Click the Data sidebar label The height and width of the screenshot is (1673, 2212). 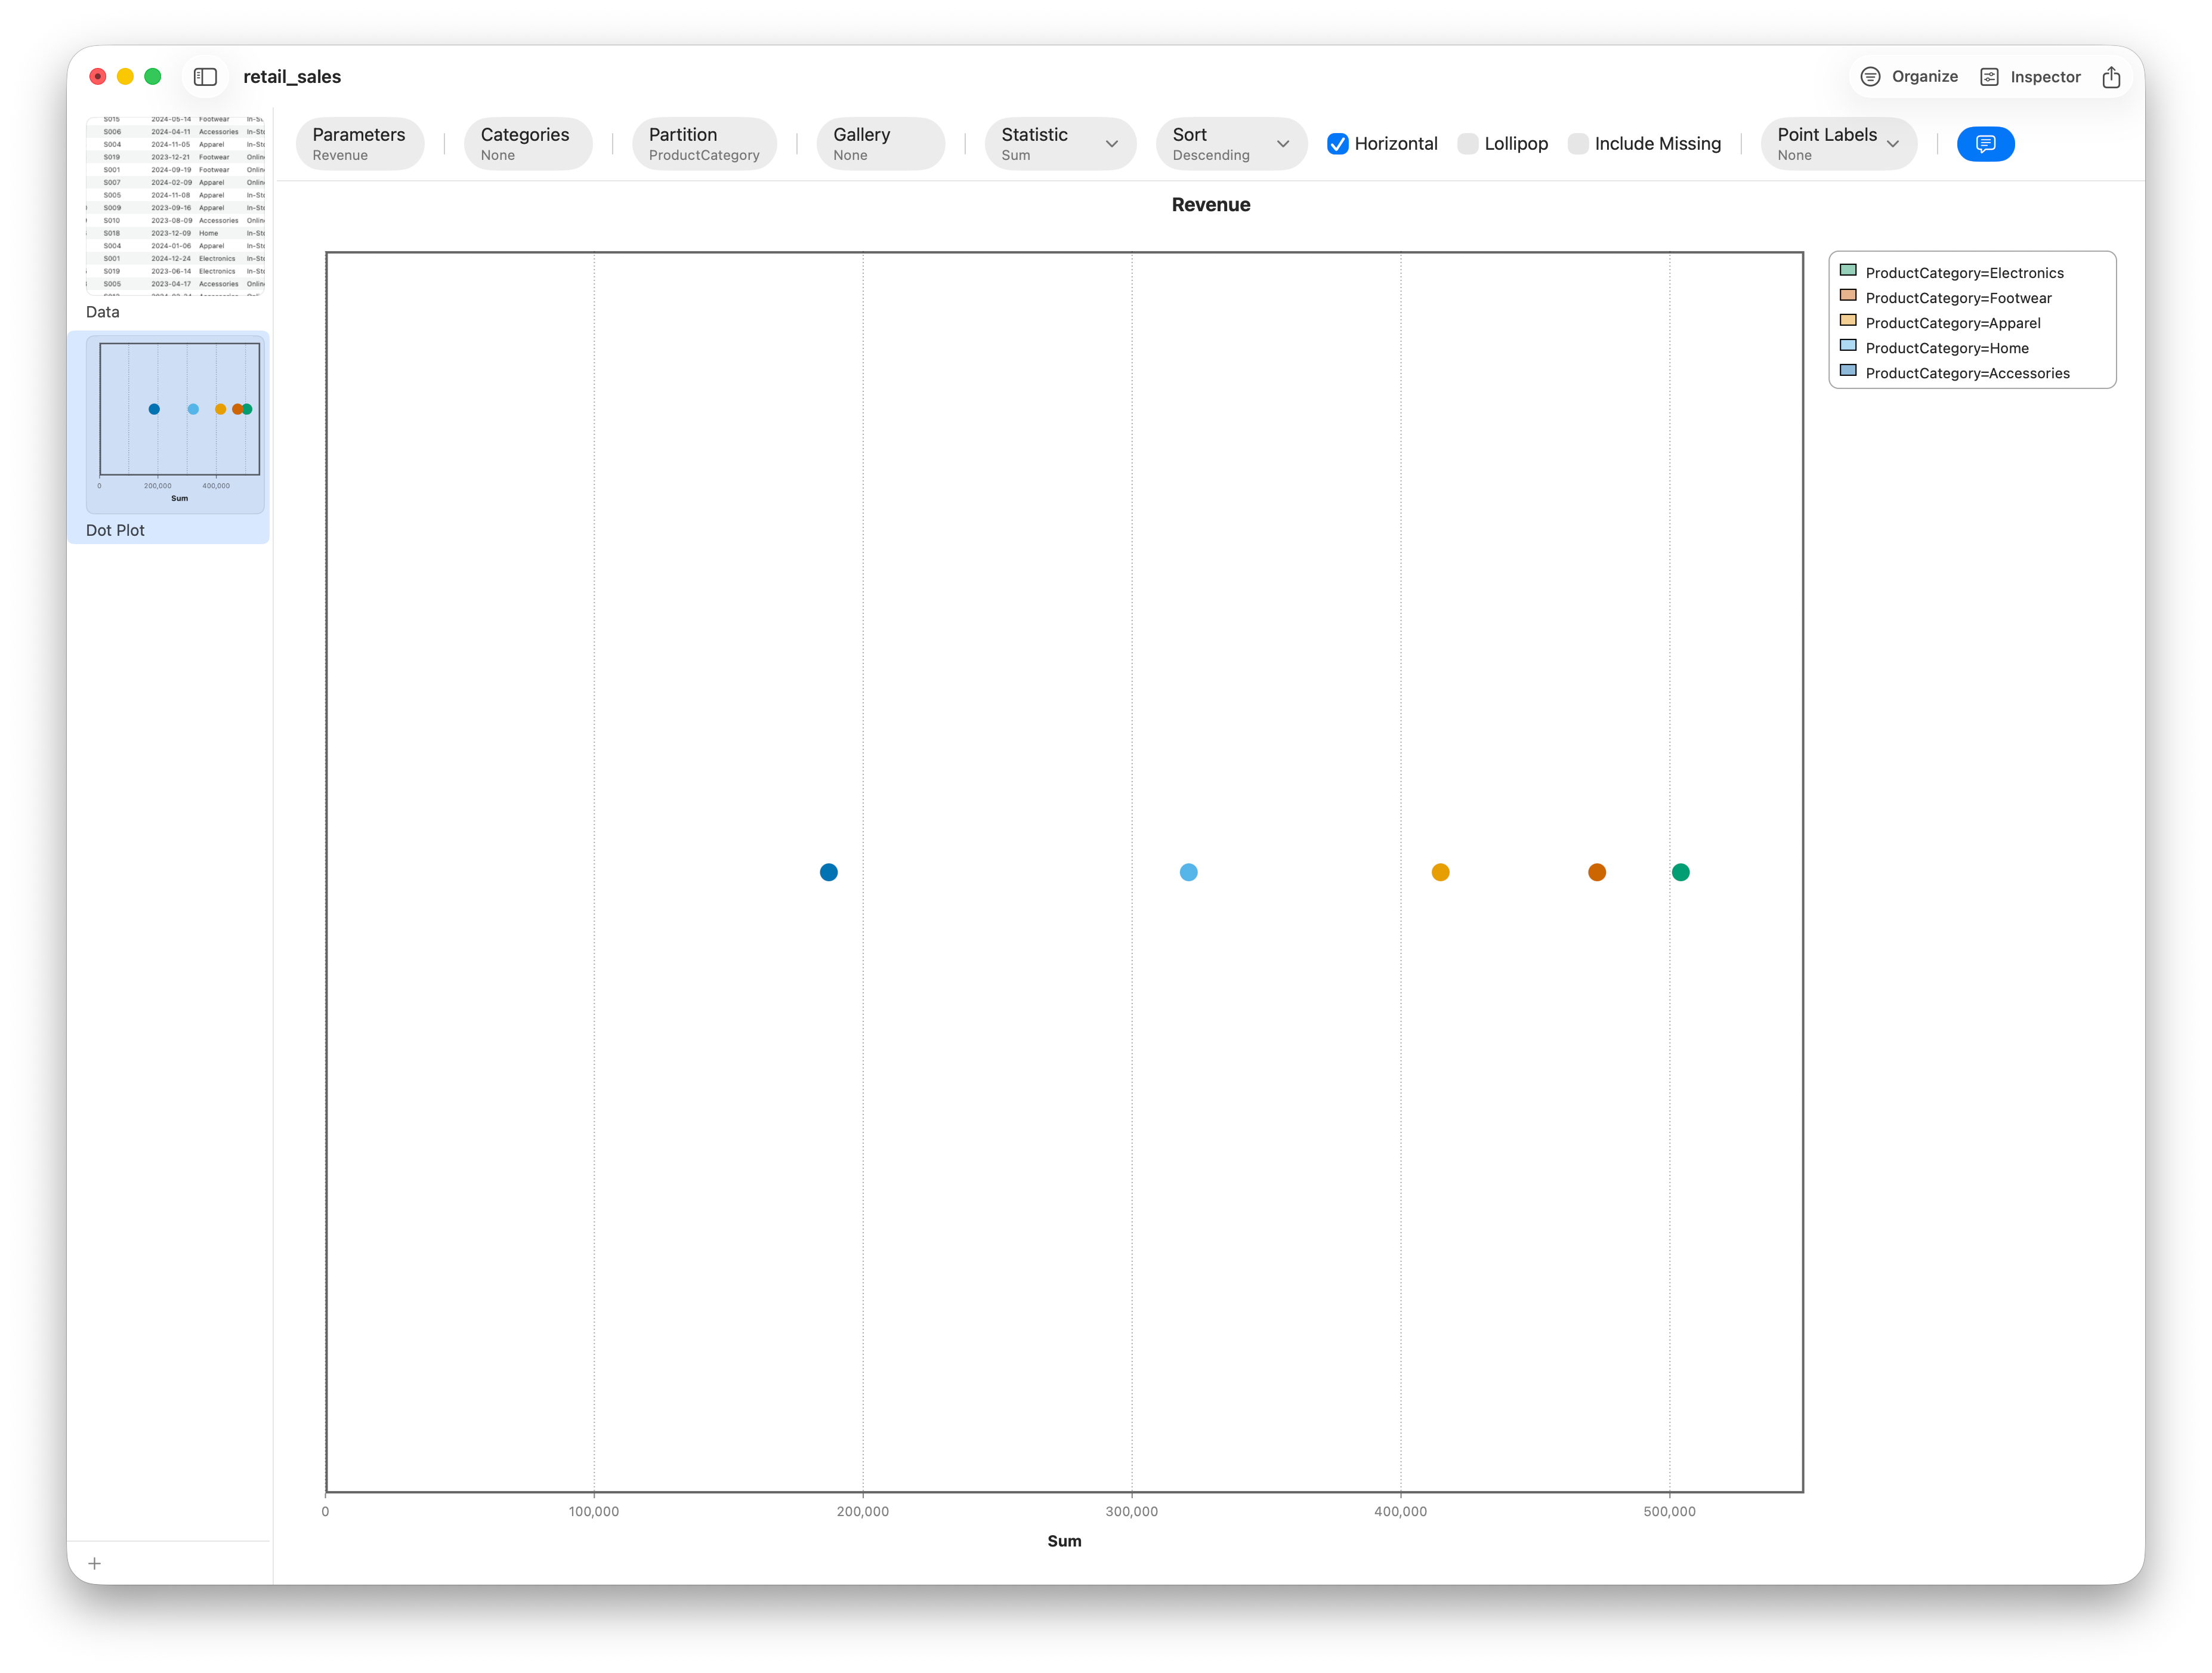pos(102,312)
